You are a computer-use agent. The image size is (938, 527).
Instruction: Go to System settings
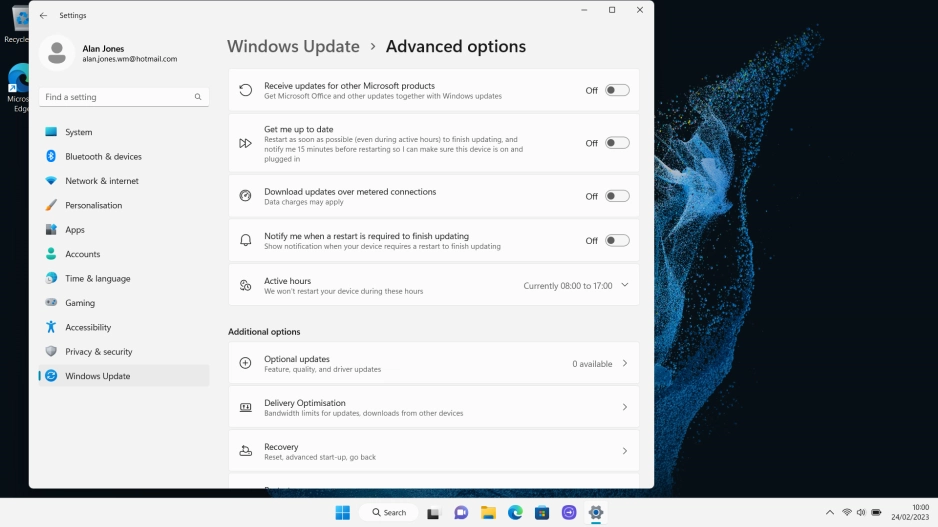coord(124,132)
